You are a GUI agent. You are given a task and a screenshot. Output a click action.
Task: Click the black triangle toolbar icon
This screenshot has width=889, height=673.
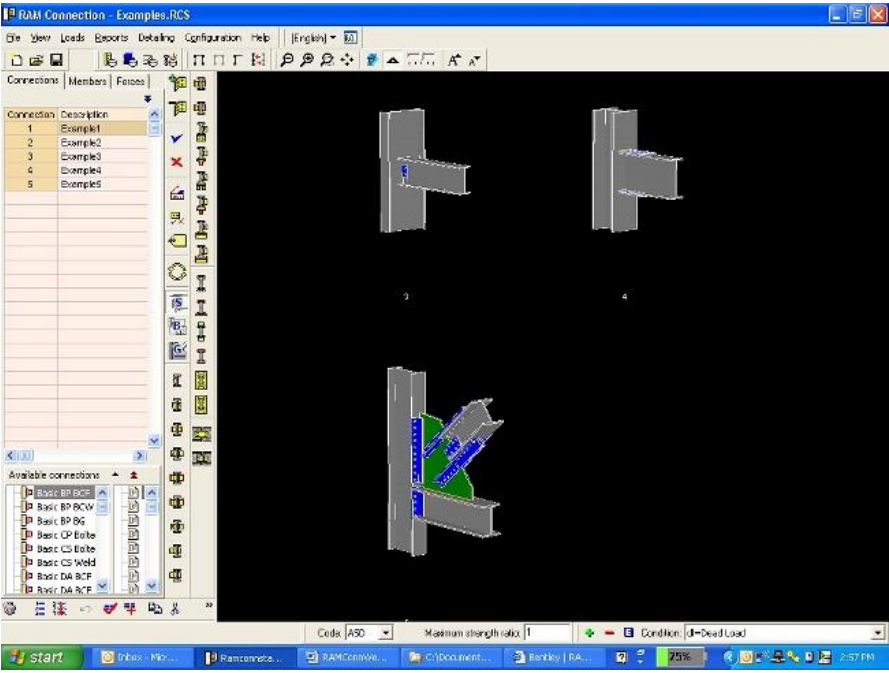(392, 60)
